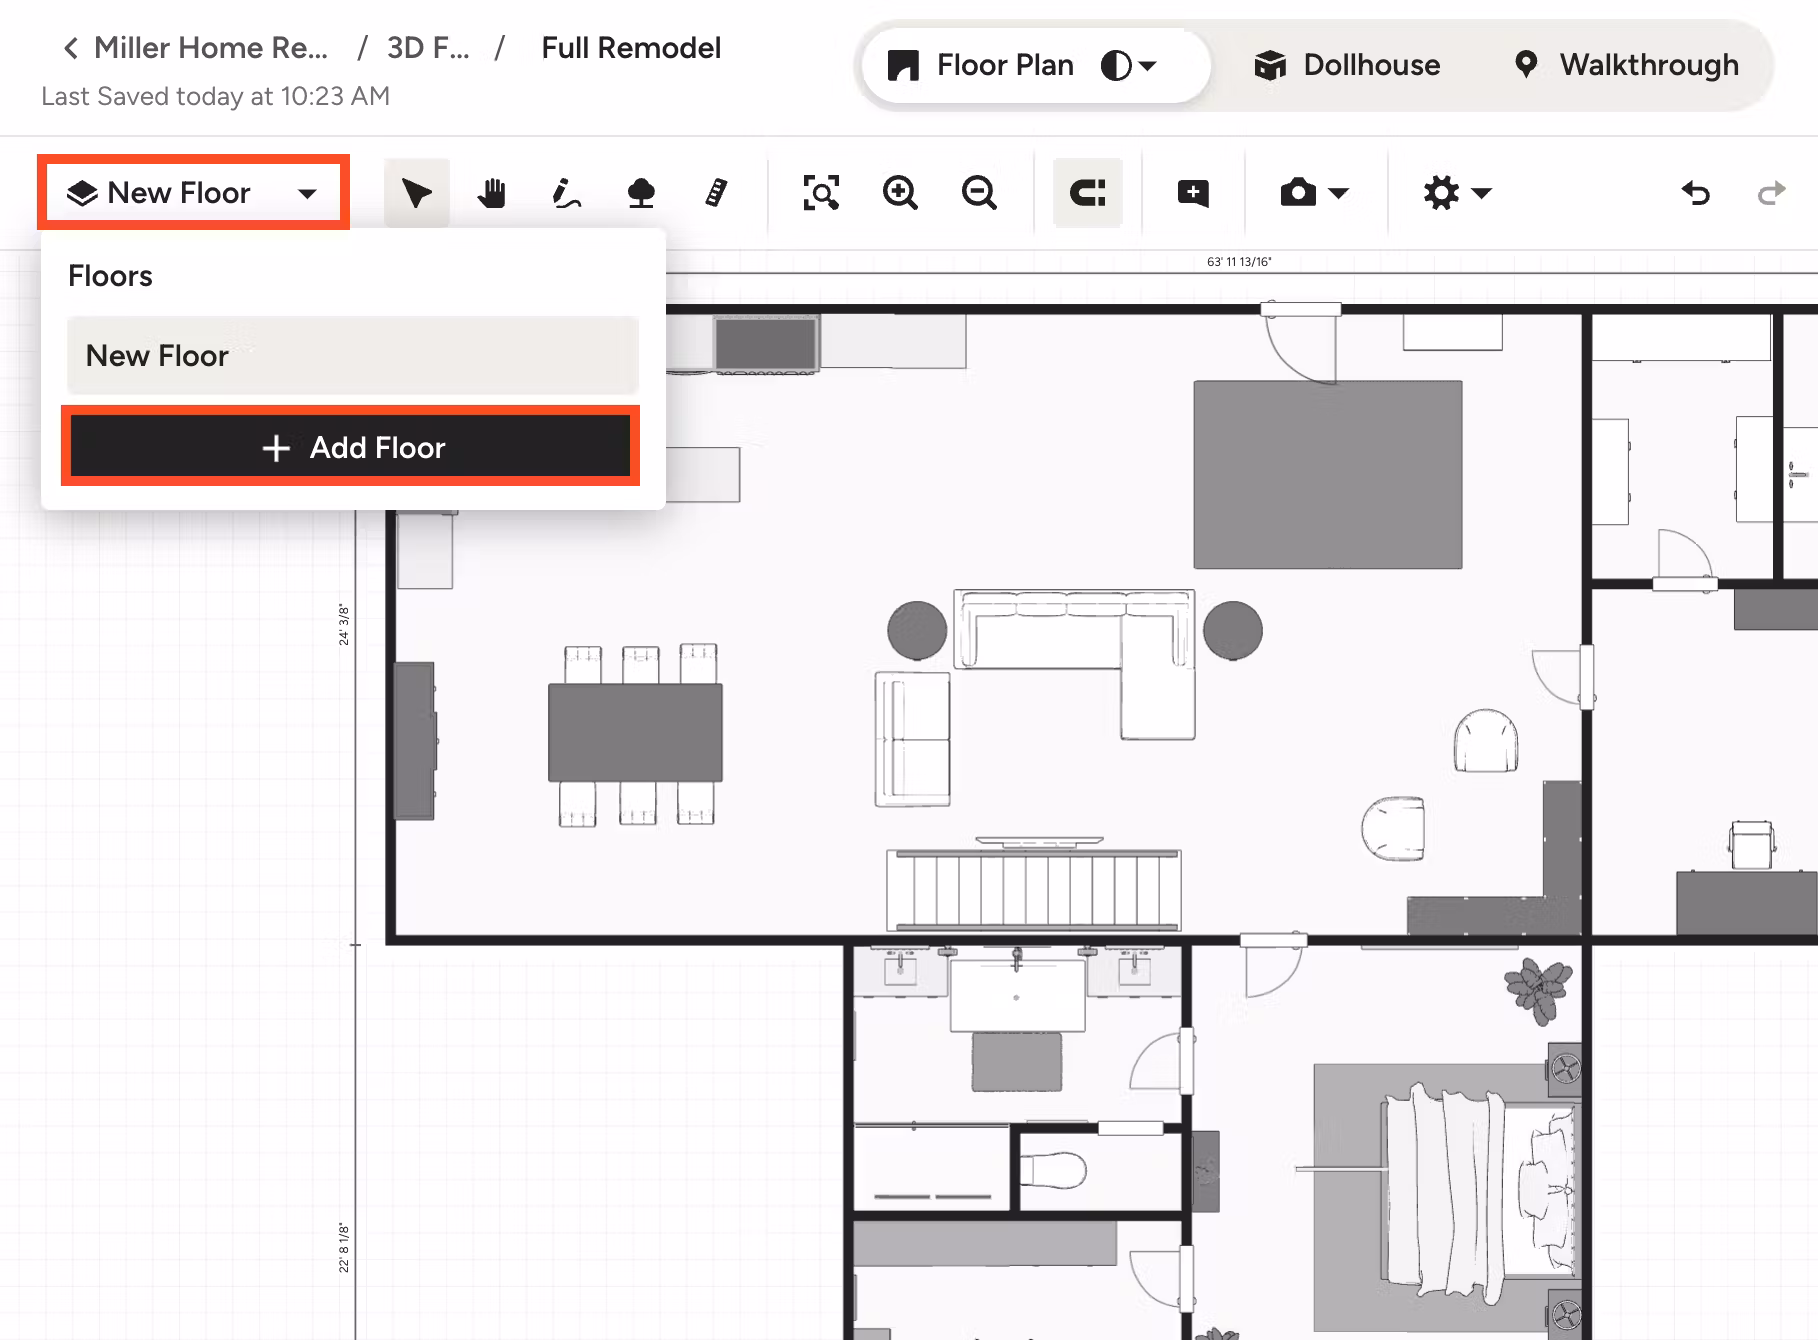Switch to Walkthrough view

tap(1627, 66)
